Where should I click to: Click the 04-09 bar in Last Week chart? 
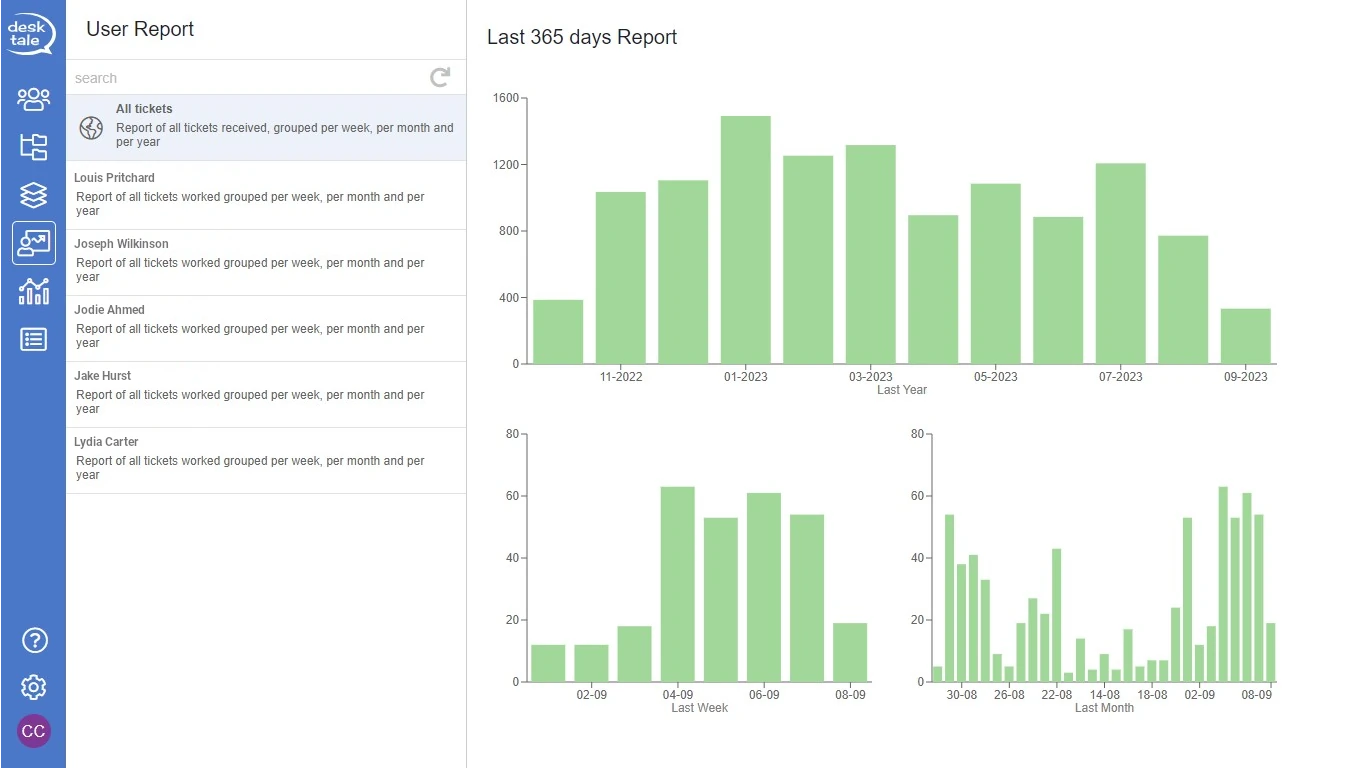(x=678, y=584)
